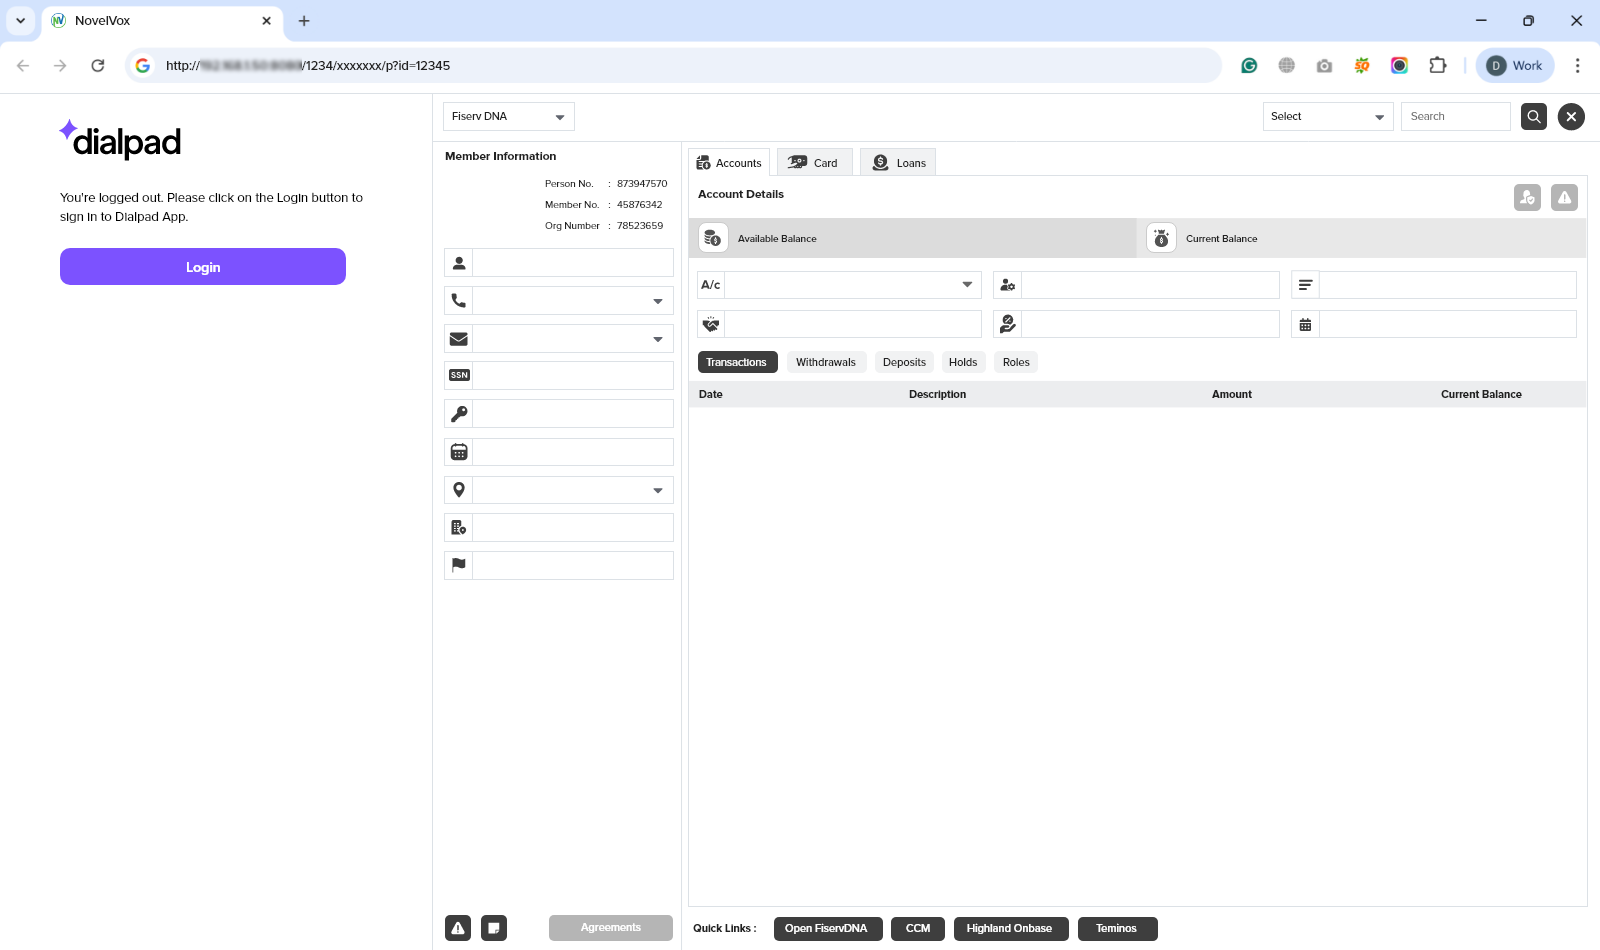Click the key icon in member fields

459,414
